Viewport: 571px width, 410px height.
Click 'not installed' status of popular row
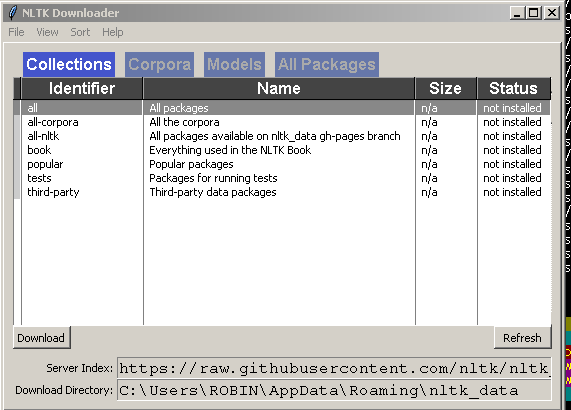512,164
